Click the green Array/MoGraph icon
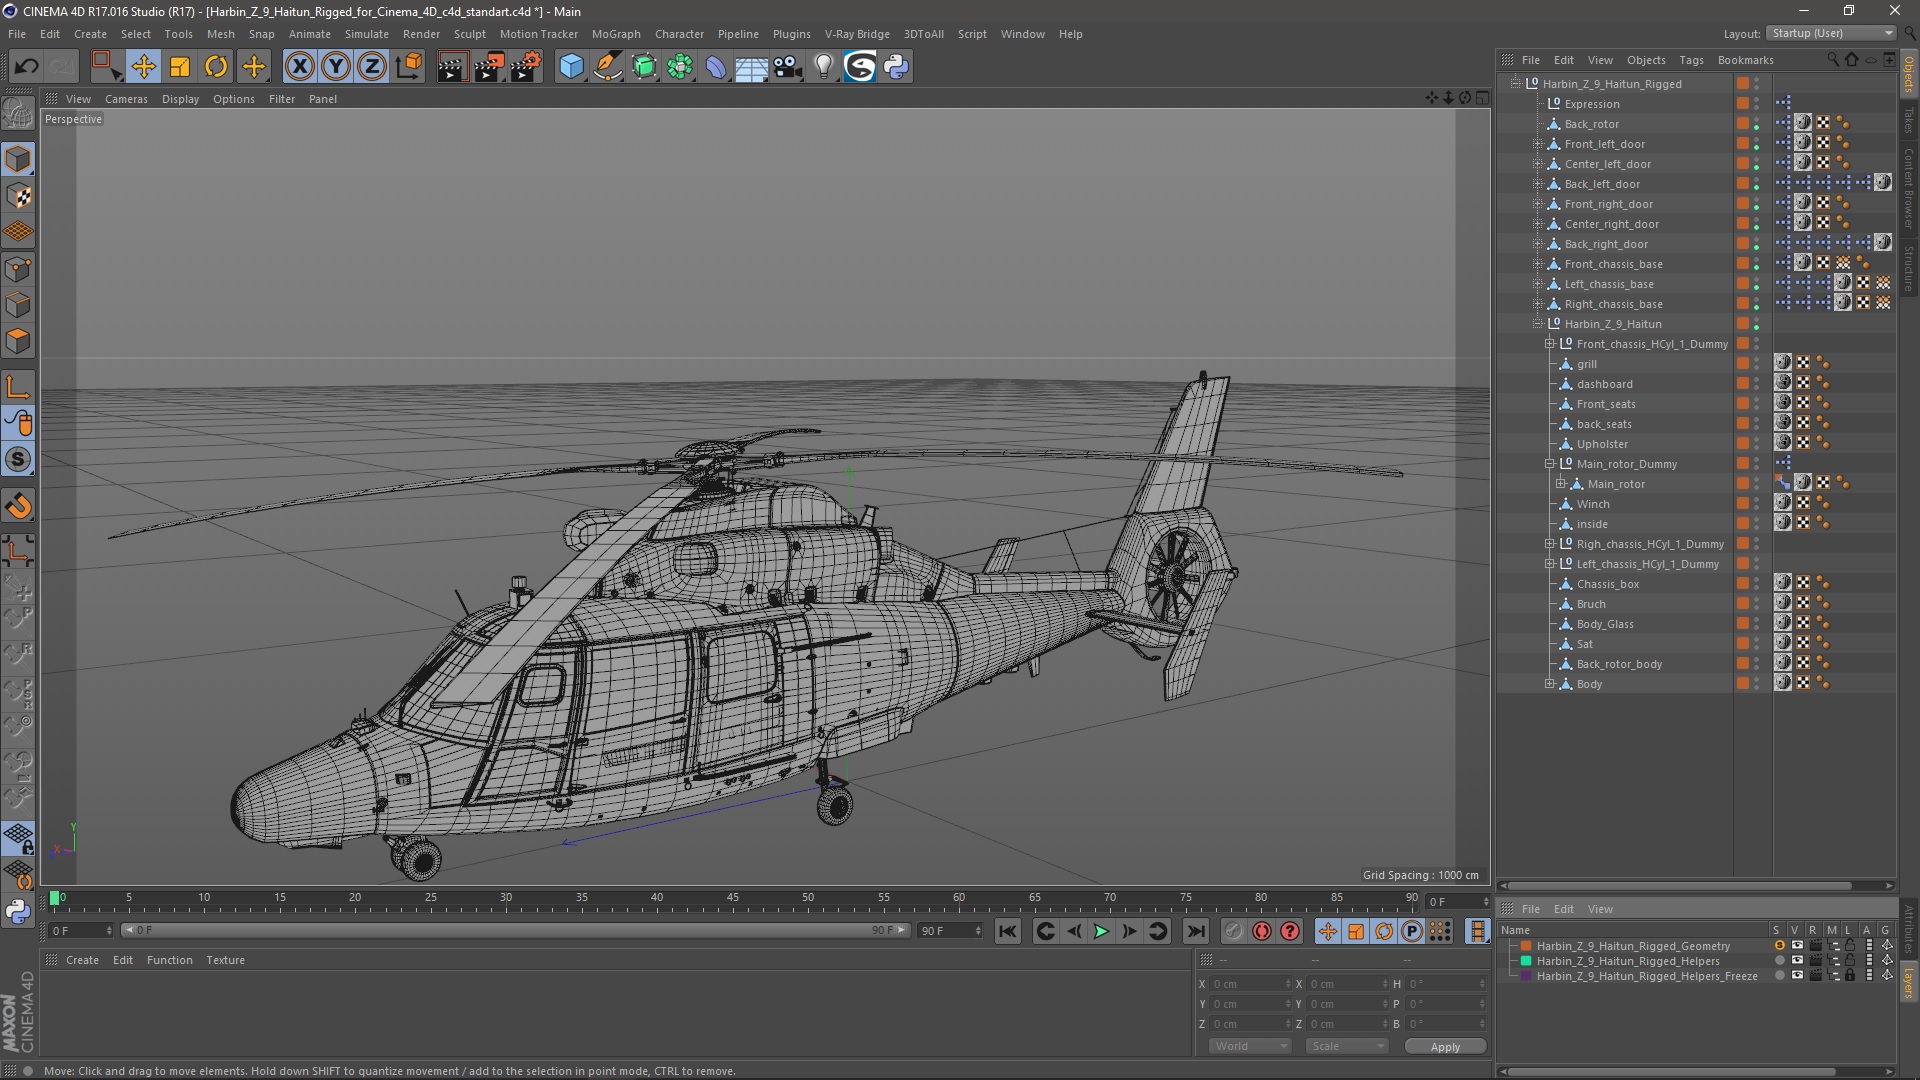 [680, 67]
